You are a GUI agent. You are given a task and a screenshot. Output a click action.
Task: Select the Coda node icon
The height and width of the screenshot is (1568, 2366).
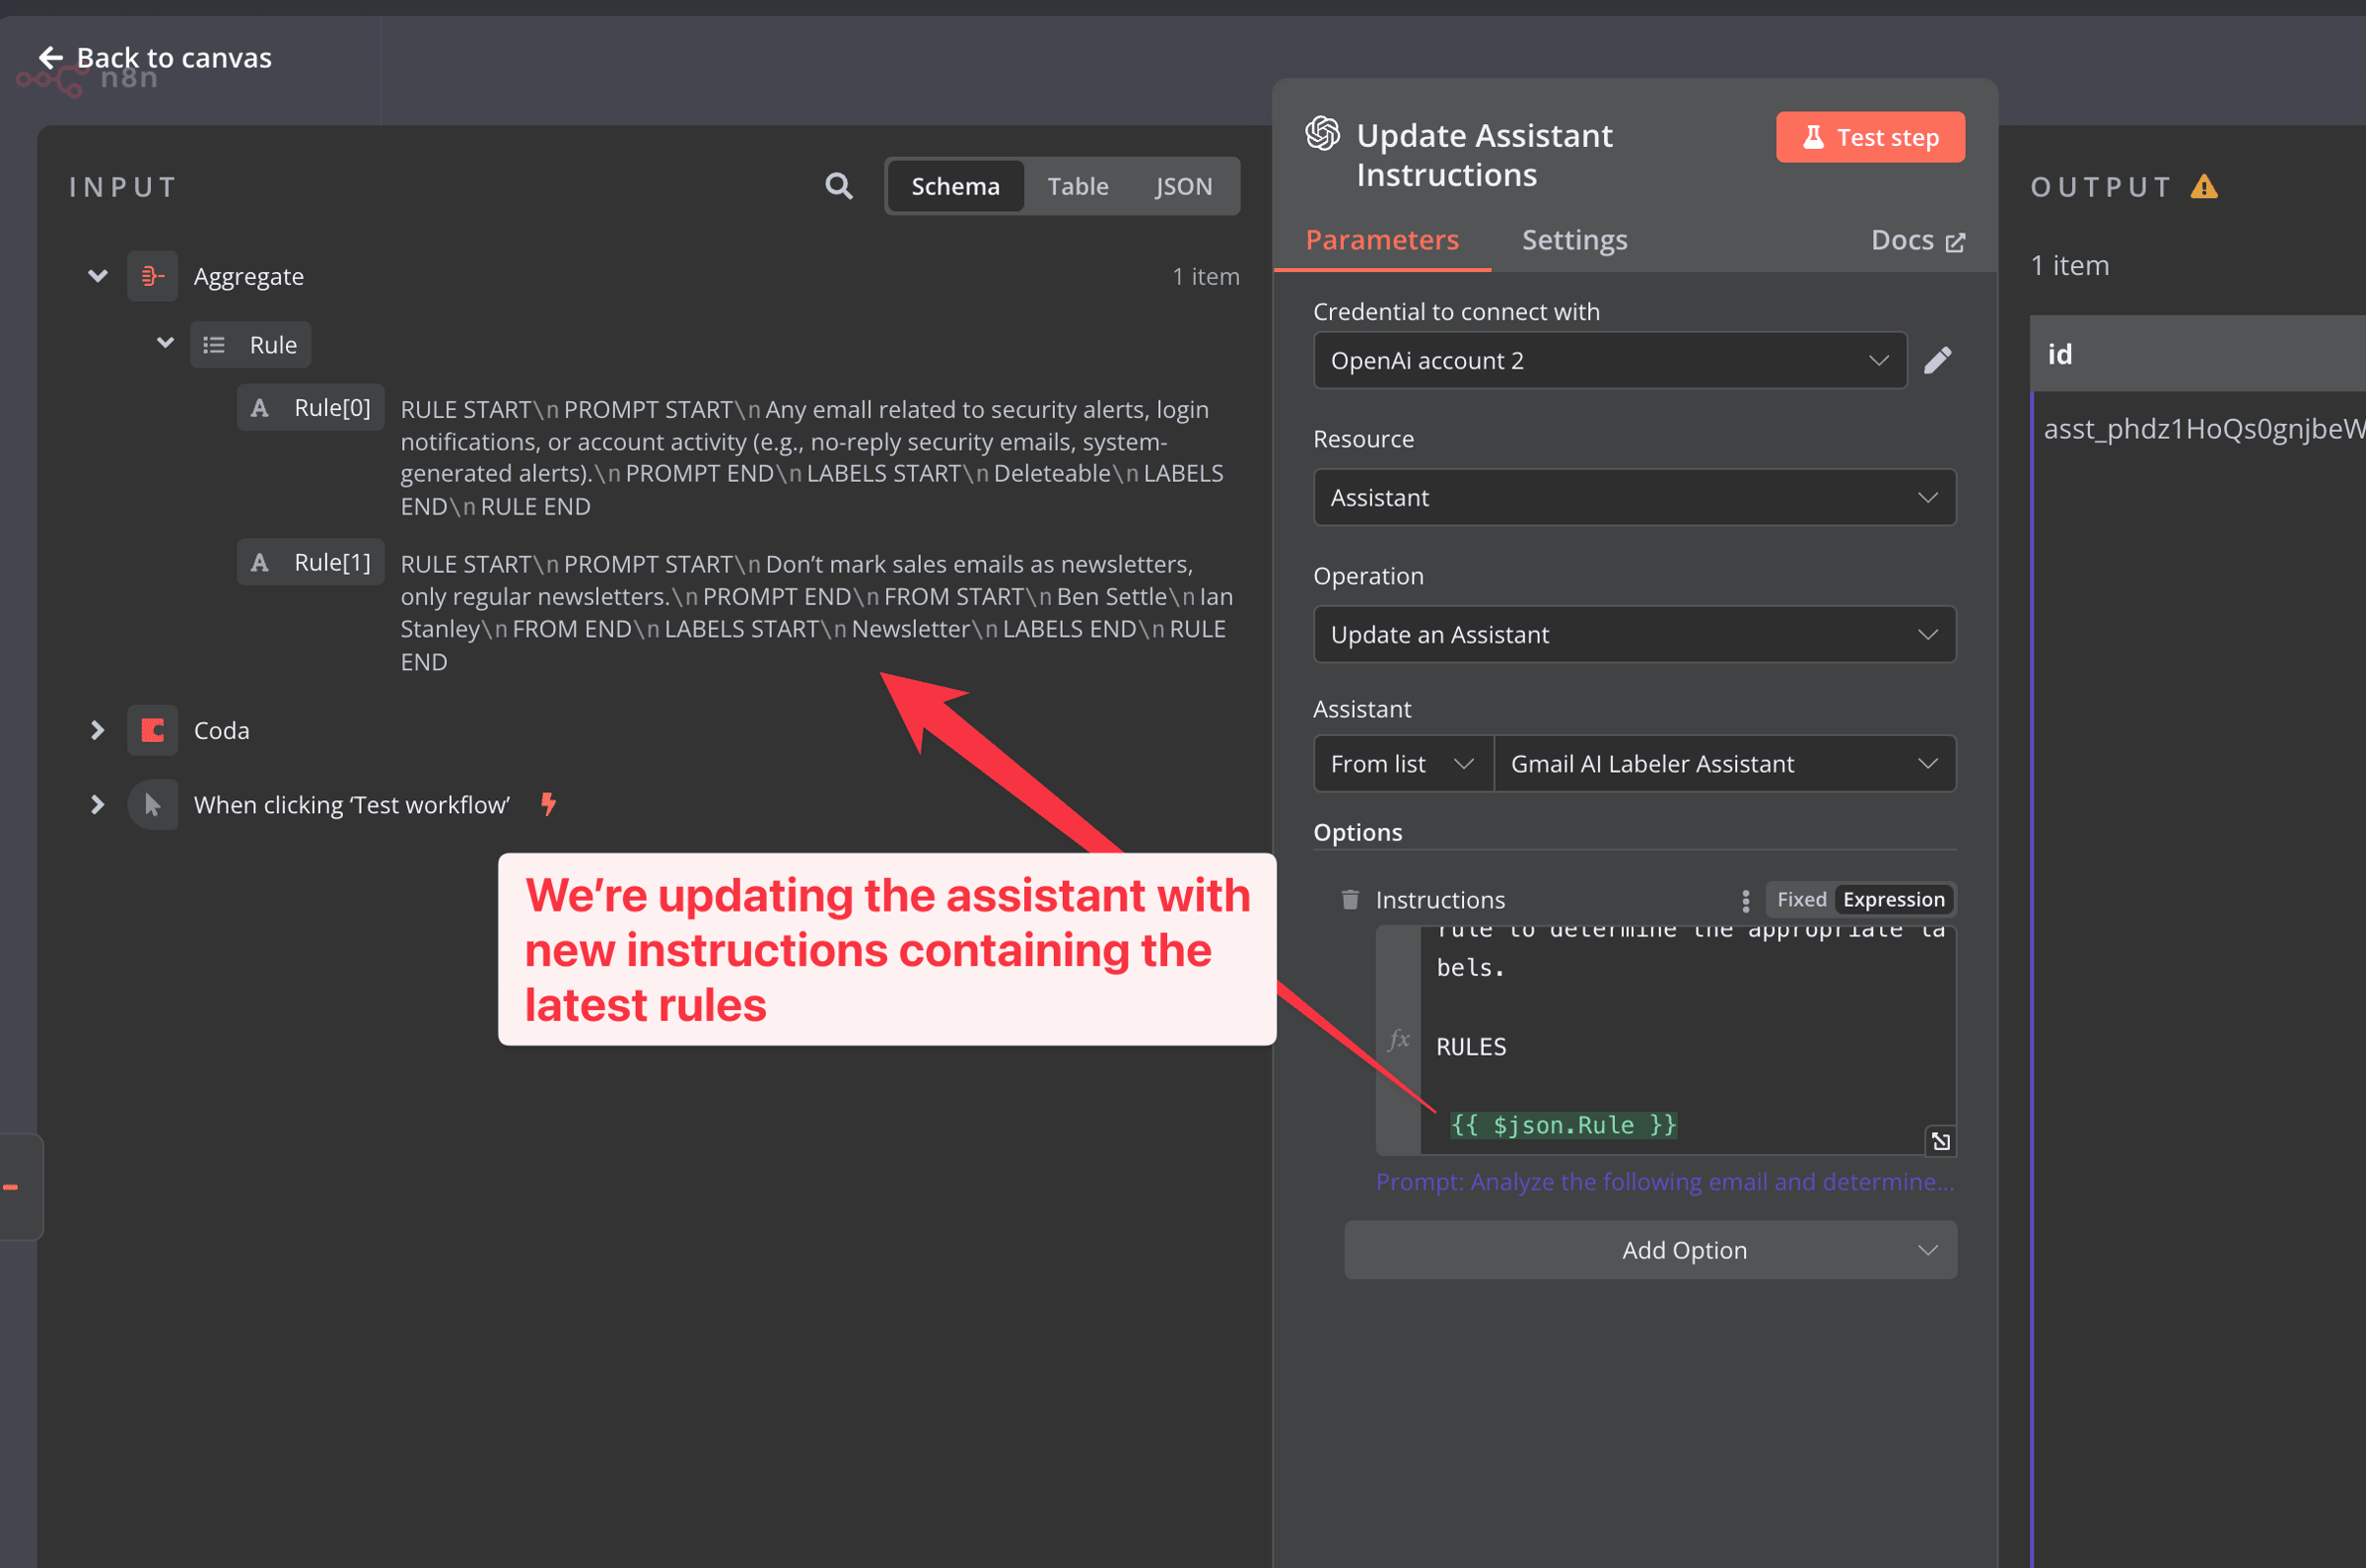(152, 731)
